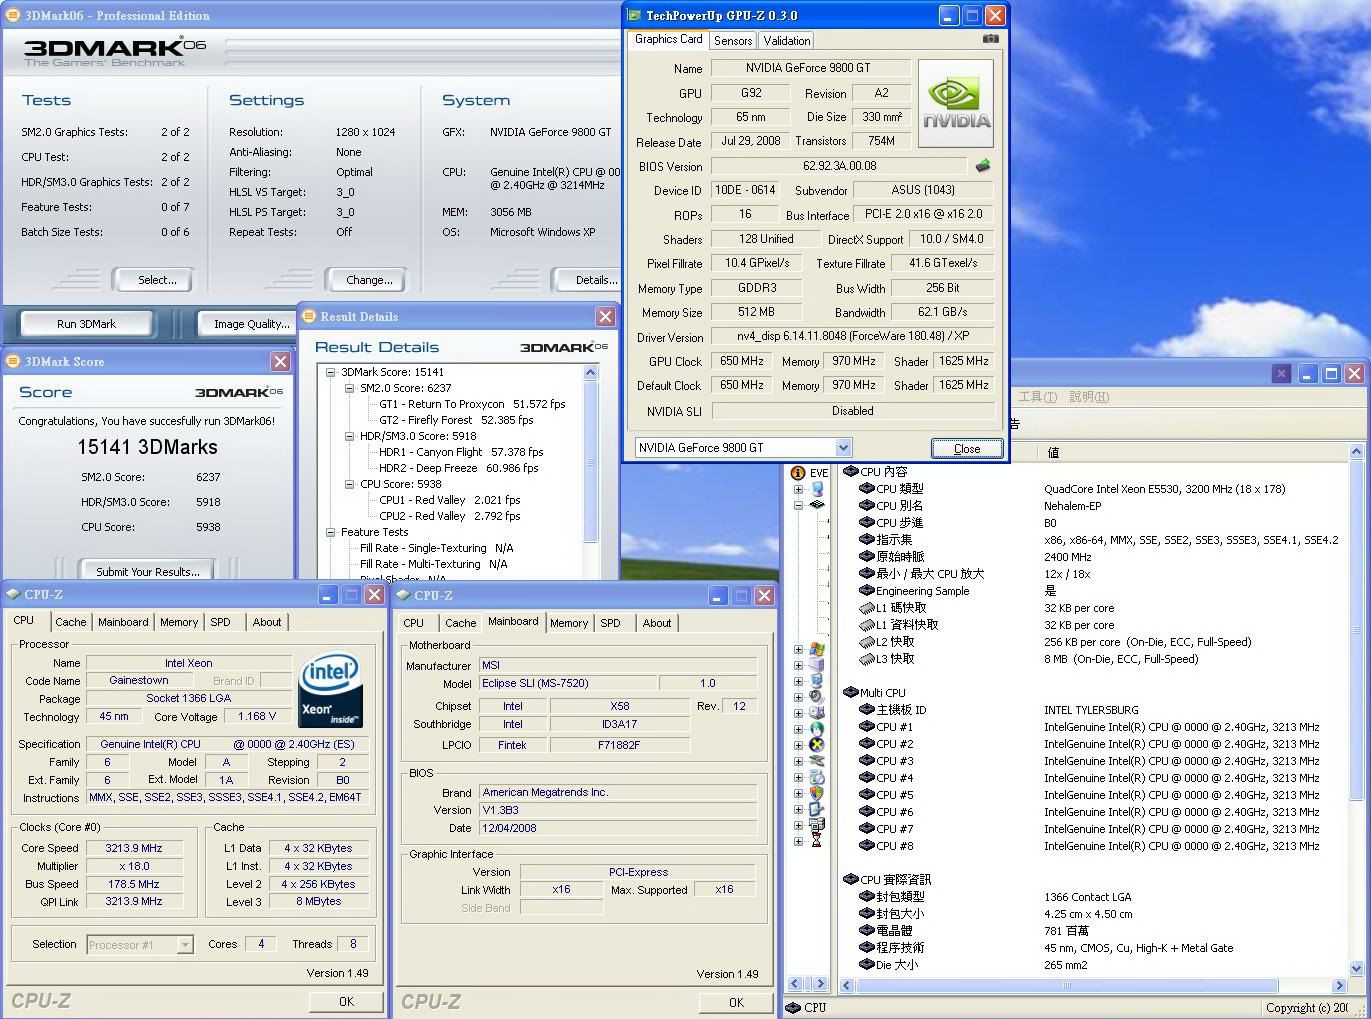The width and height of the screenshot is (1371, 1019).
Task: Open the 說明(H) menu in EVEREST
Action: [x=1089, y=397]
